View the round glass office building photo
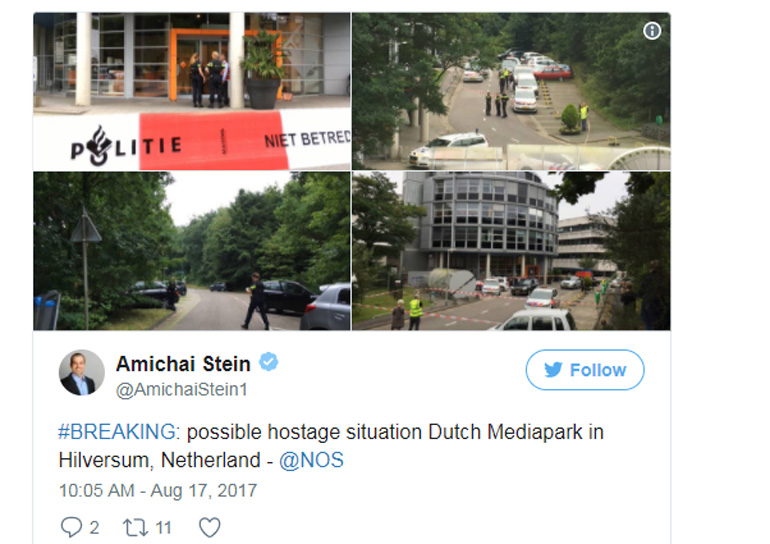 [x=511, y=251]
